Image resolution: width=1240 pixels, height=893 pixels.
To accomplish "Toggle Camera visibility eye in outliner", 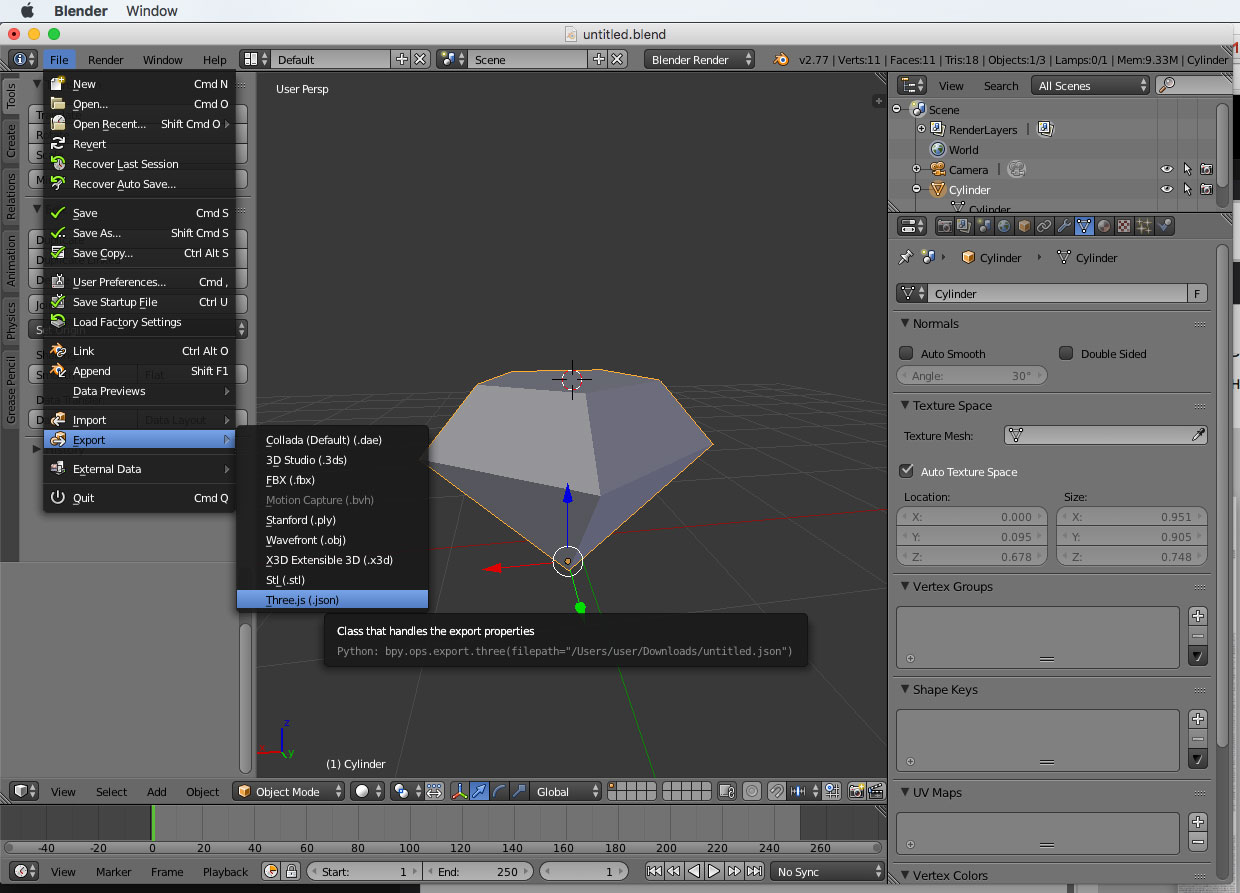I will pos(1166,169).
